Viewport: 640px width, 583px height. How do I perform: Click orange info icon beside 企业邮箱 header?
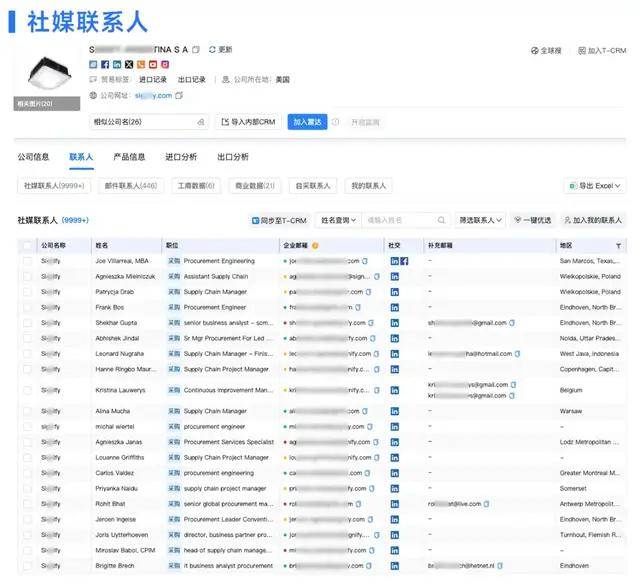[x=315, y=245]
